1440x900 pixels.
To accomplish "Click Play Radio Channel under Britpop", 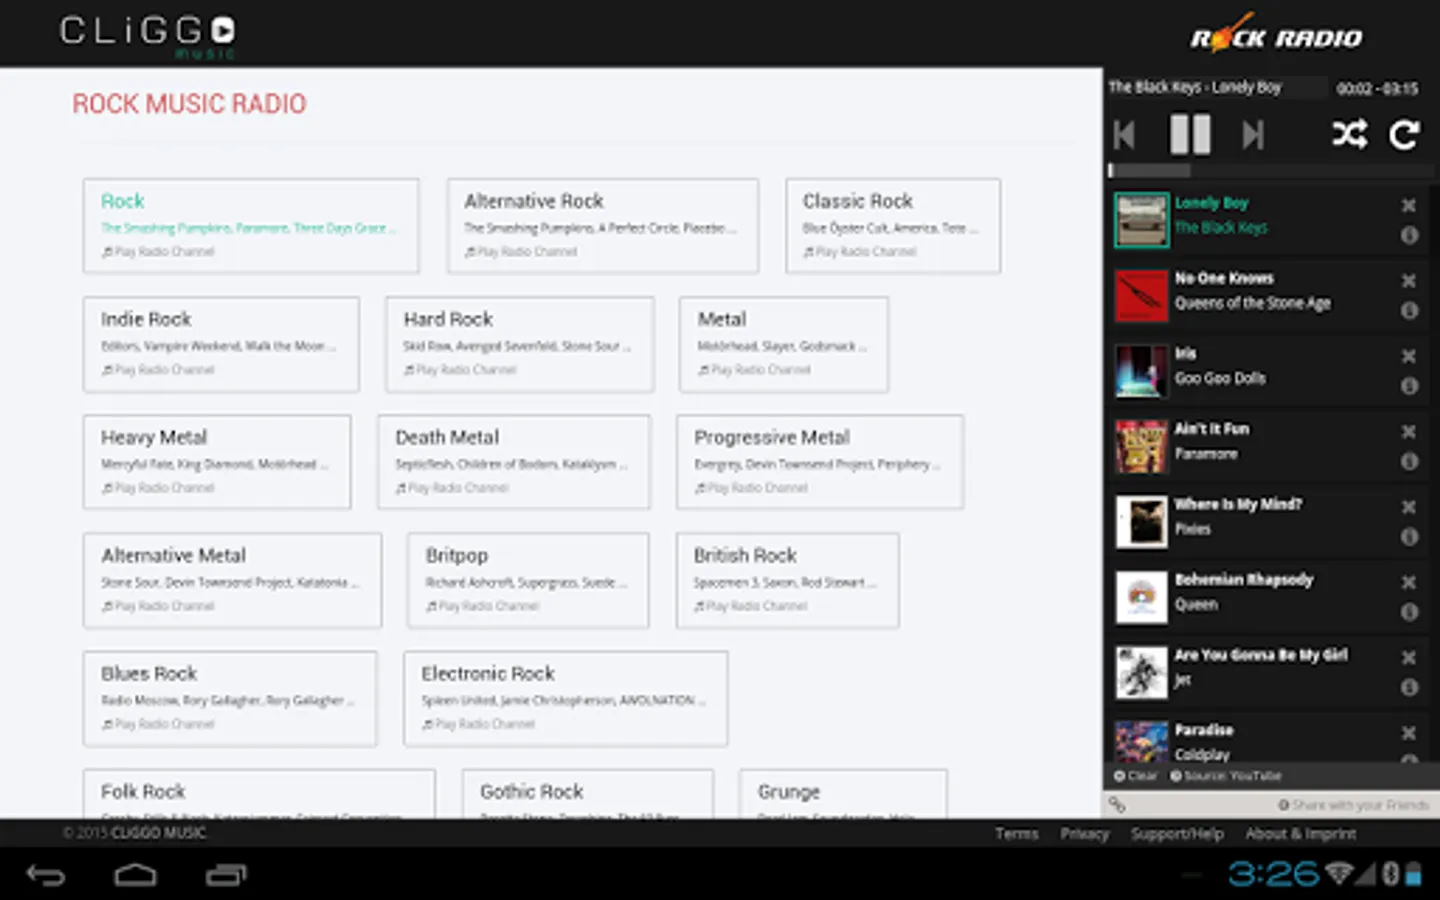I will pos(482,606).
